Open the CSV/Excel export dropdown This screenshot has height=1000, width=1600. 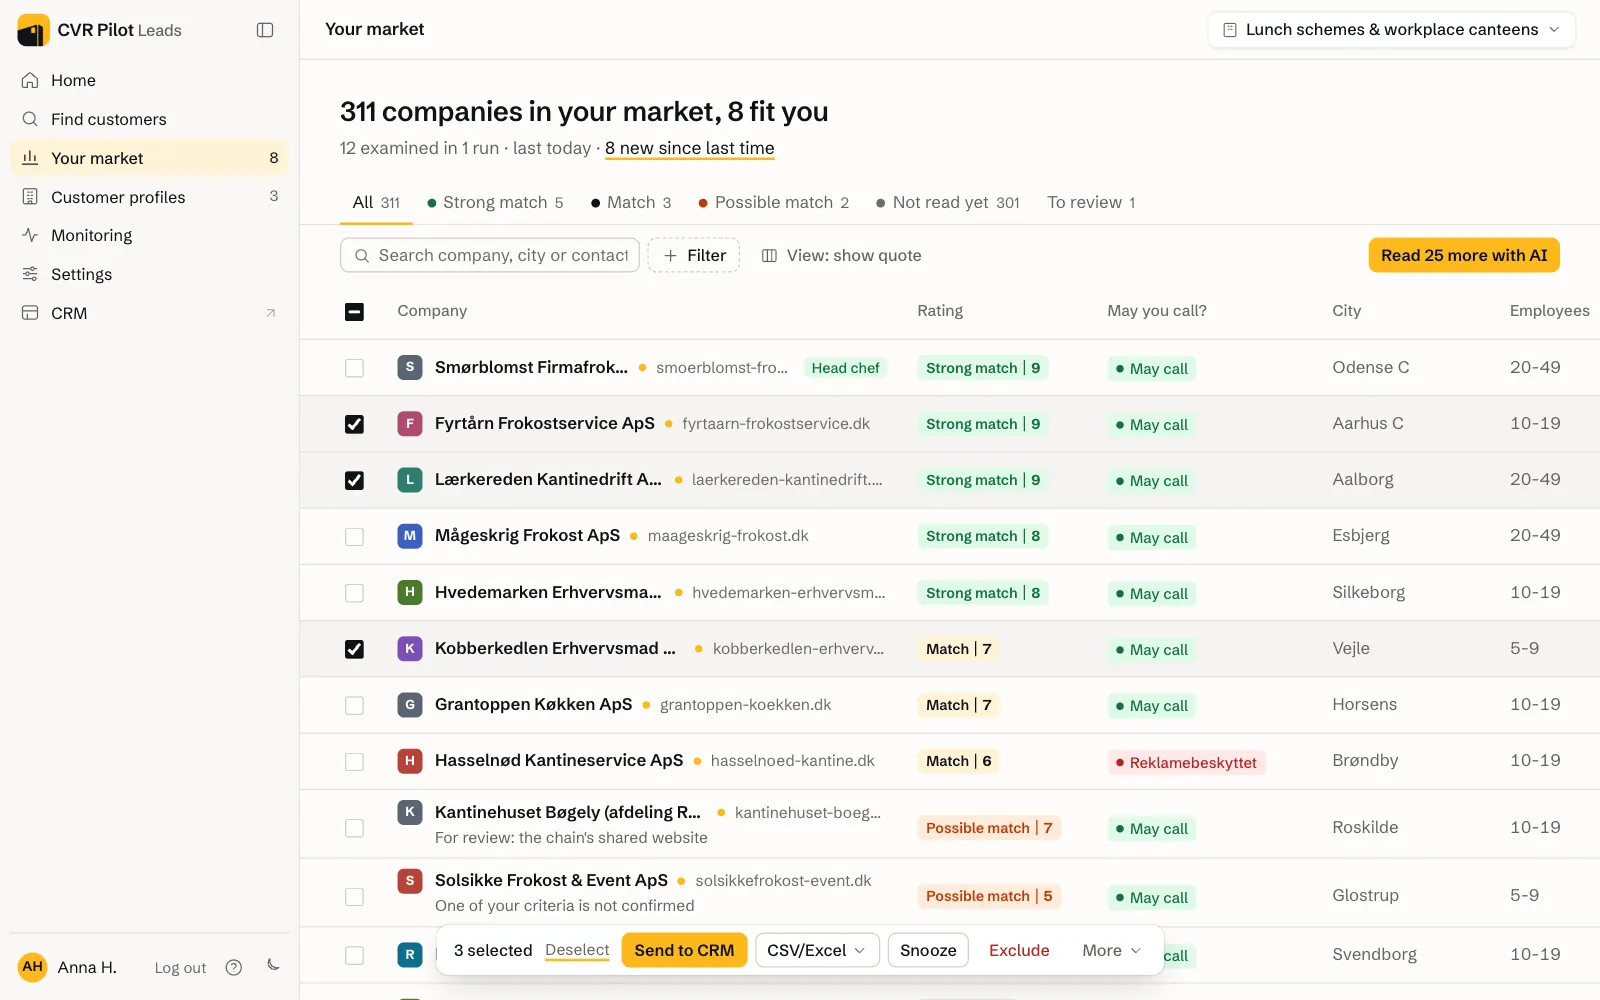click(x=817, y=950)
